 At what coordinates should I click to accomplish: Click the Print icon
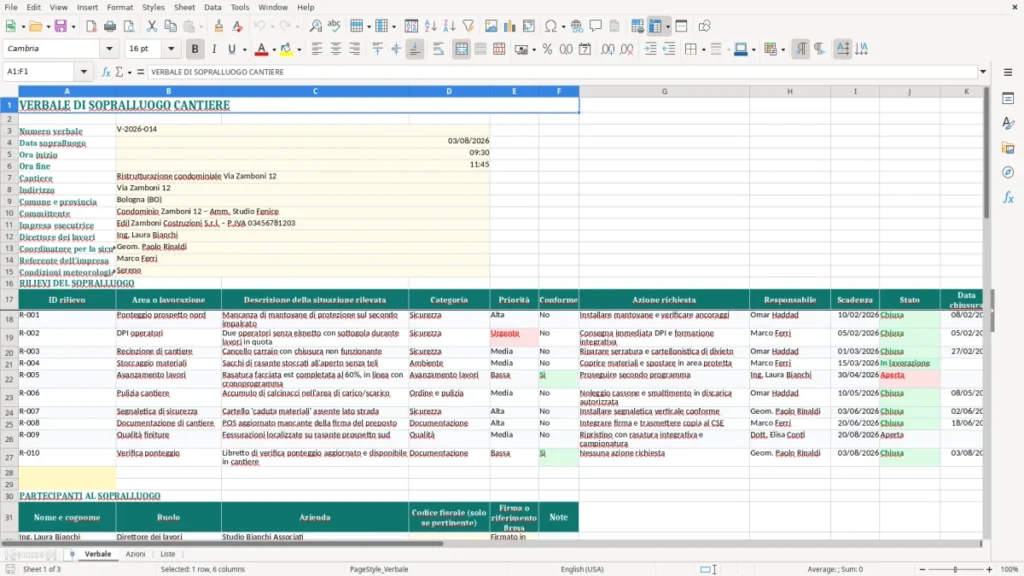(x=110, y=26)
